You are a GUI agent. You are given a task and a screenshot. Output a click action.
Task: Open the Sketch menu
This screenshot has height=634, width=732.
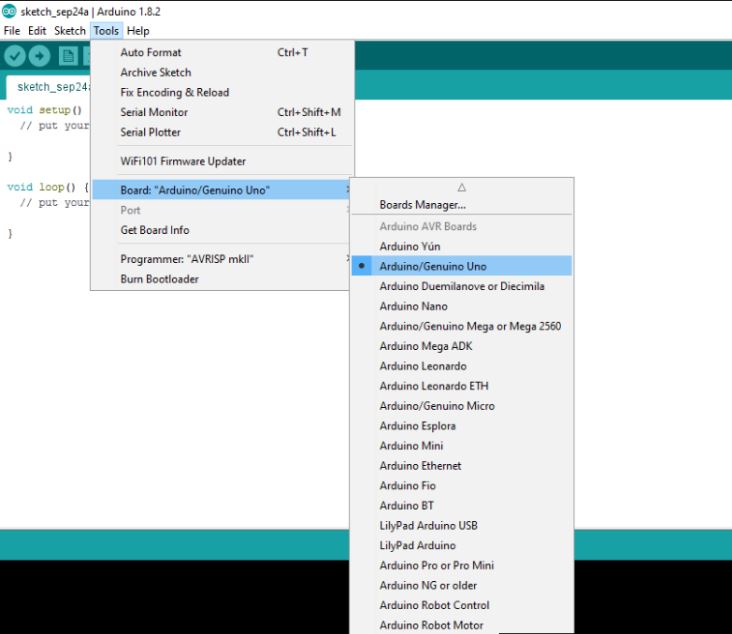70,31
